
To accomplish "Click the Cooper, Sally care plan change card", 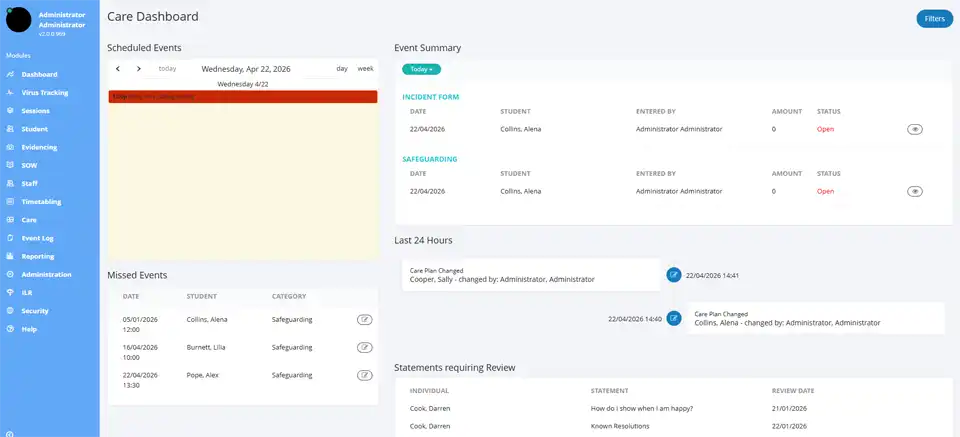I will click(x=531, y=275).
